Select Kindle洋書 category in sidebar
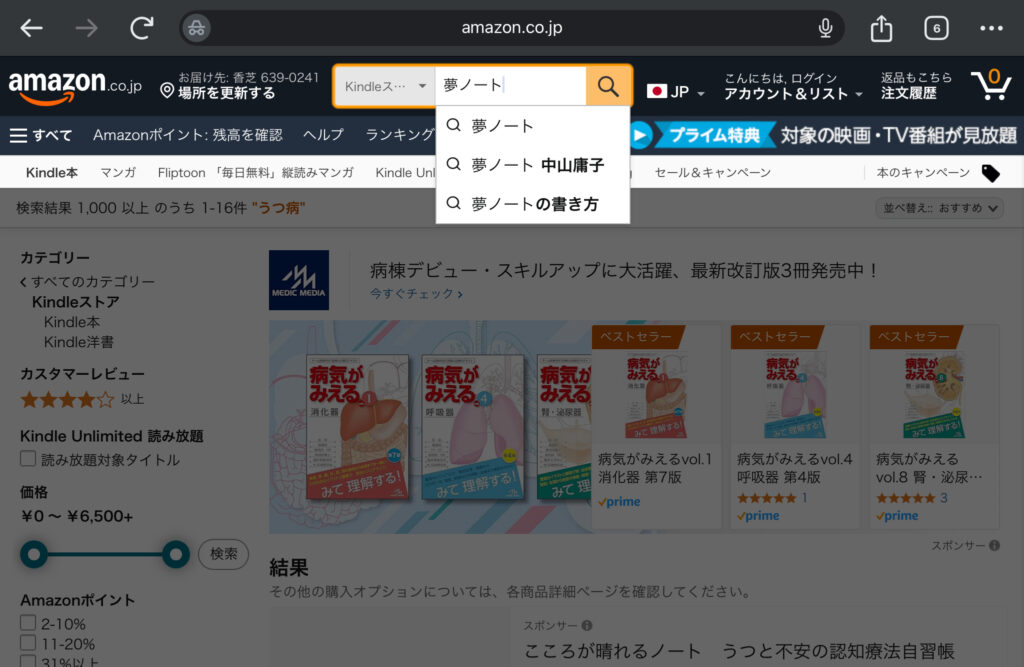The image size is (1024, 667). pos(78,342)
